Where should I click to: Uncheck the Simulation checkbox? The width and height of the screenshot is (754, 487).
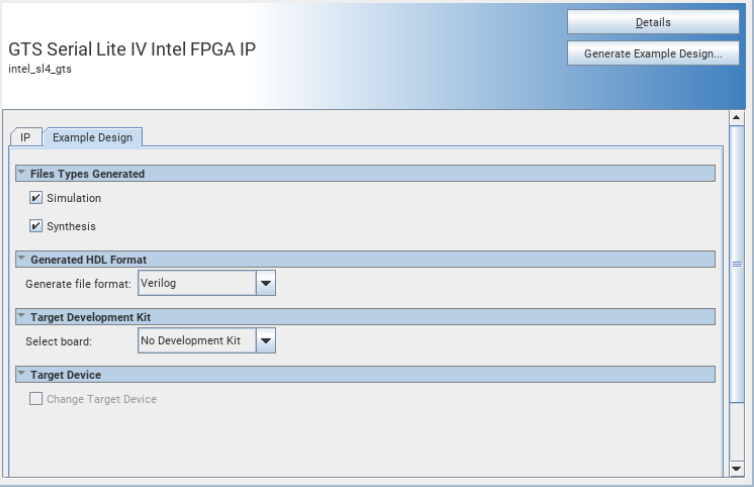tap(37, 198)
